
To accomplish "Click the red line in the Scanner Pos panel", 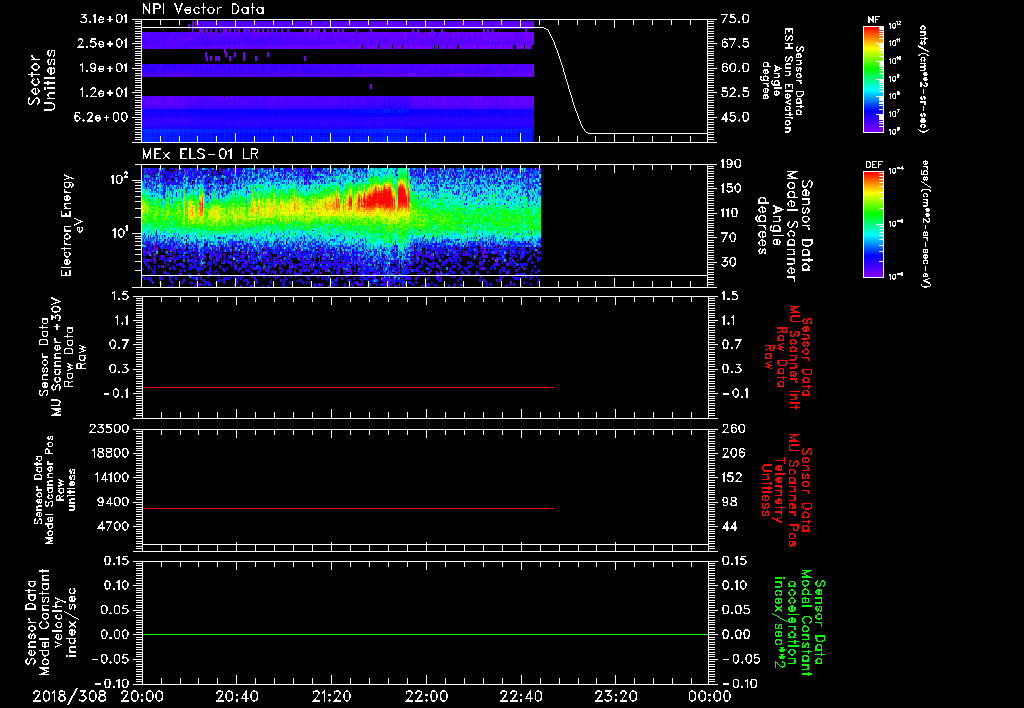I will click(347, 508).
